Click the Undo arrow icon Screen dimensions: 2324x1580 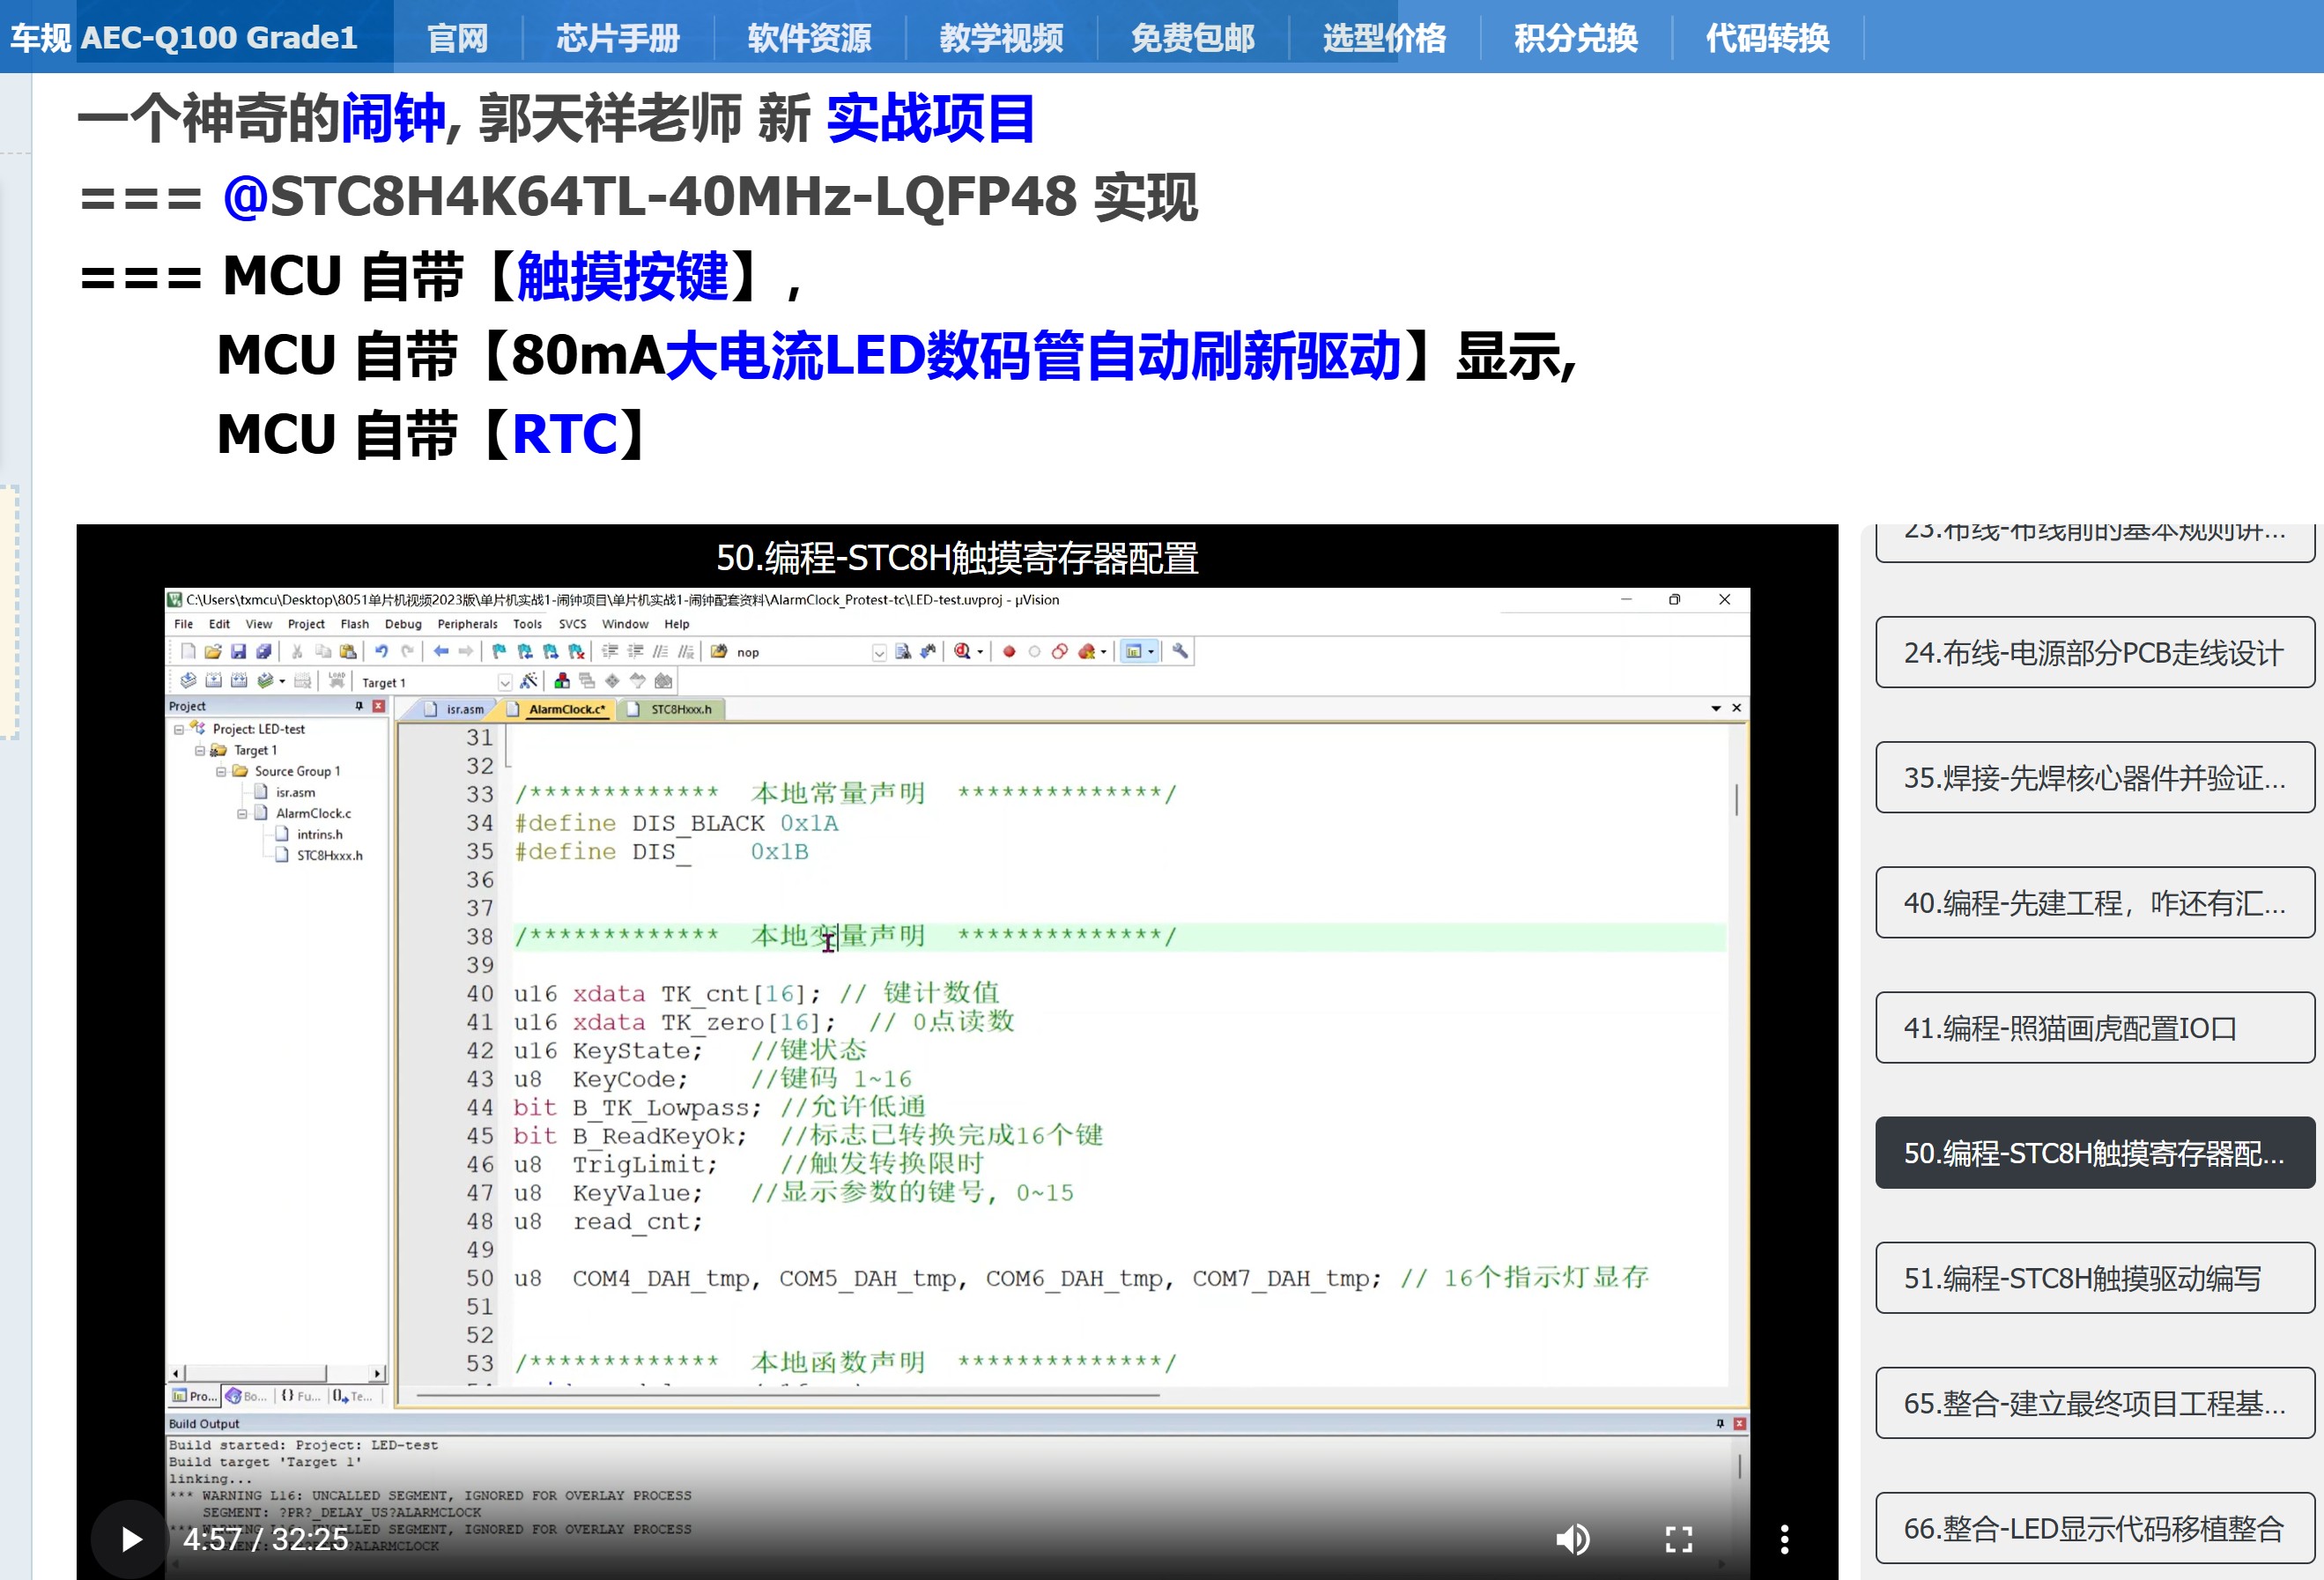pyautogui.click(x=381, y=652)
